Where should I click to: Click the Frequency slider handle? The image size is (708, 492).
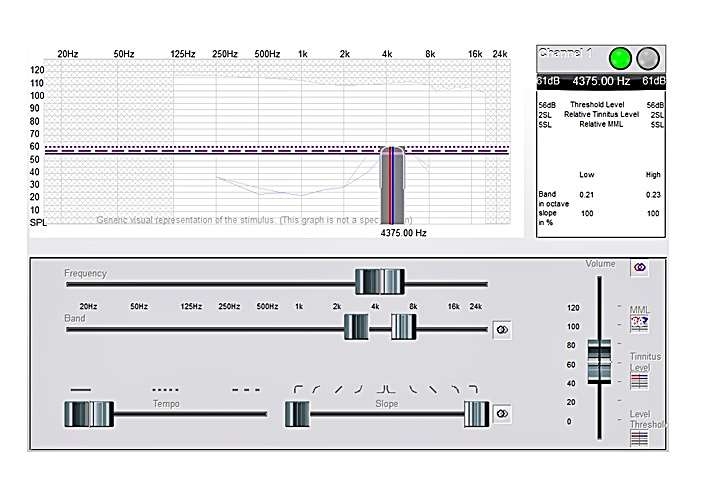(380, 281)
